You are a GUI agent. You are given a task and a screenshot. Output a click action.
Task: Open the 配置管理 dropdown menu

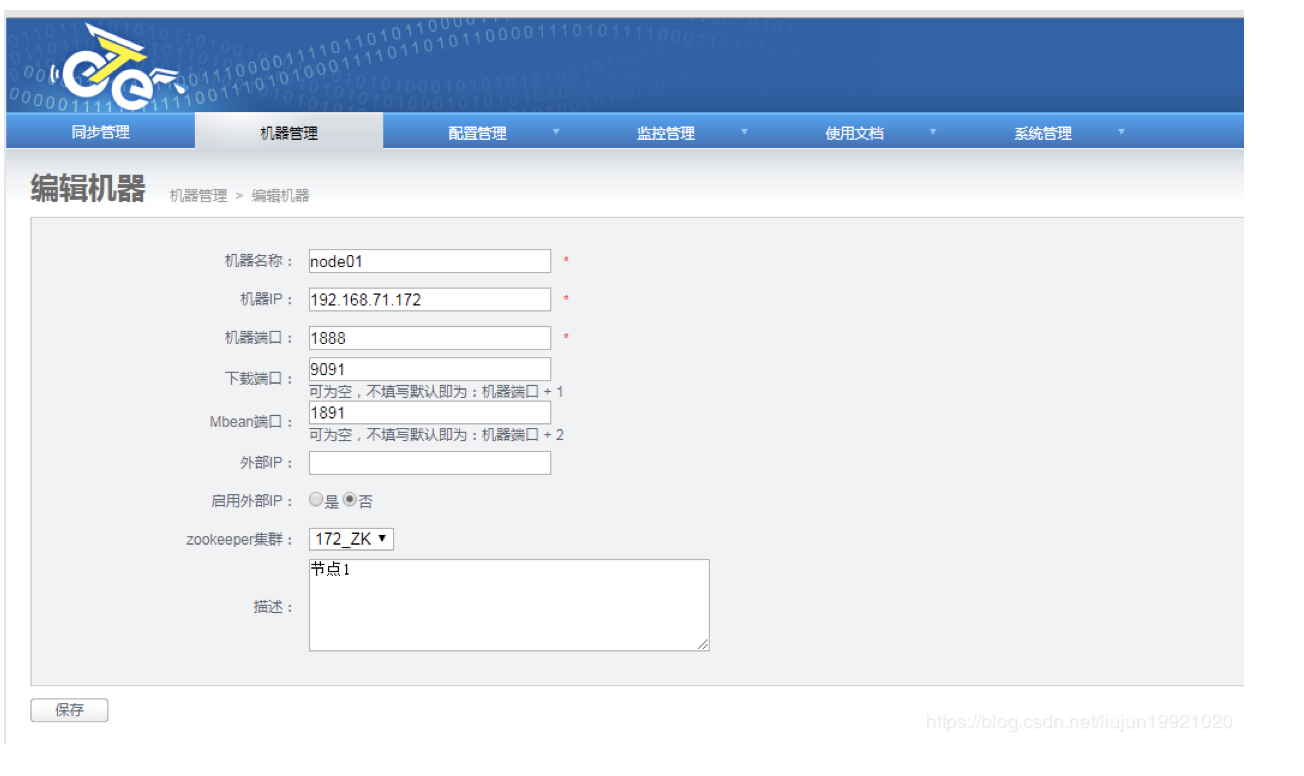[x=477, y=131]
